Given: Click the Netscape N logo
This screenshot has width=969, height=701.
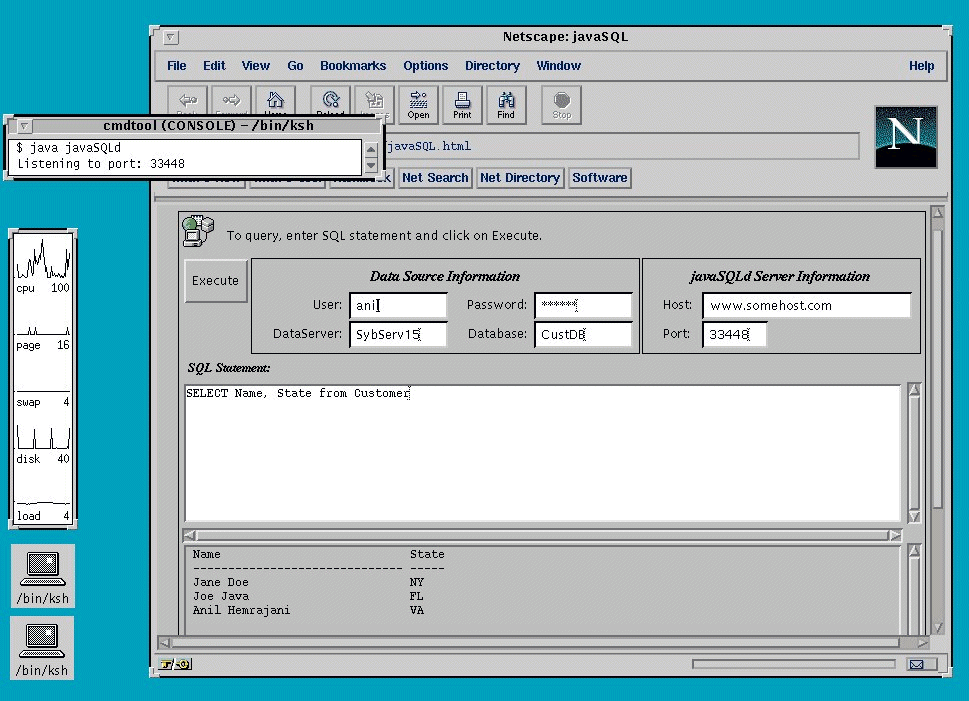Looking at the screenshot, I should pyautogui.click(x=905, y=137).
